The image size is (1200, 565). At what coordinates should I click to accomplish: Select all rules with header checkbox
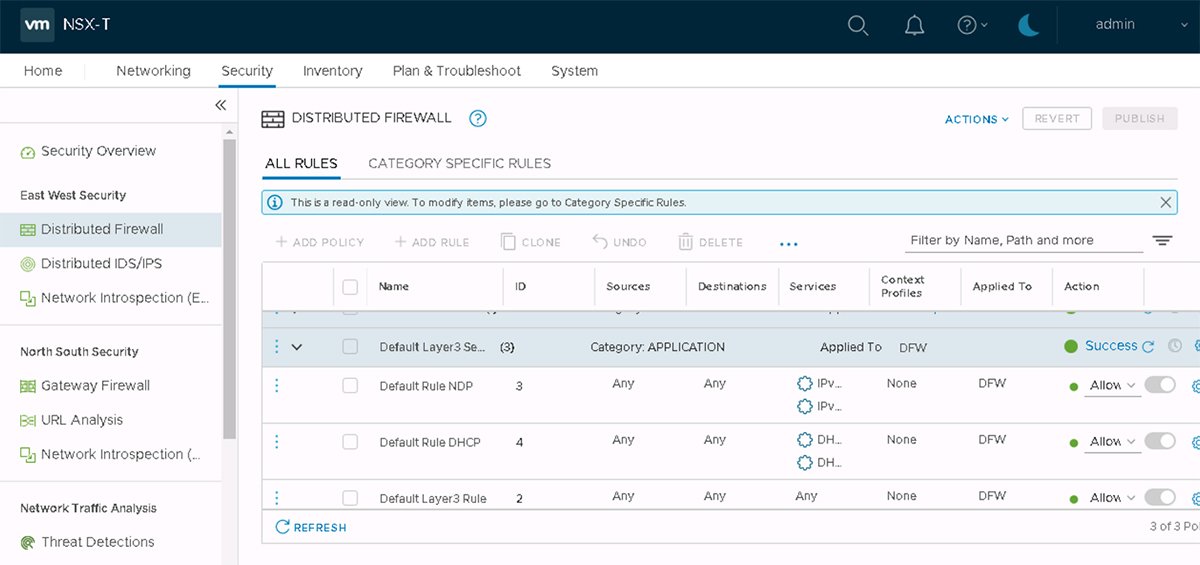point(350,287)
